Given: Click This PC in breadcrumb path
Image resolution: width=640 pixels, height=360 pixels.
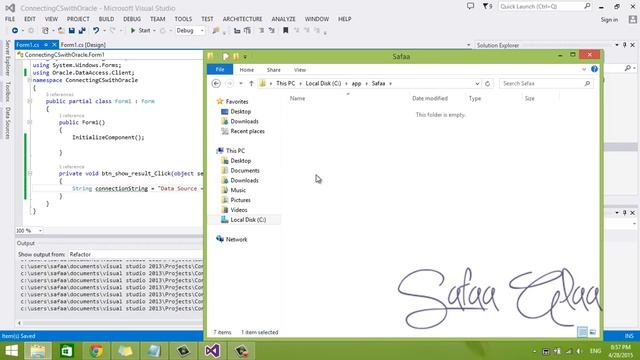Looking at the screenshot, I should coord(285,84).
